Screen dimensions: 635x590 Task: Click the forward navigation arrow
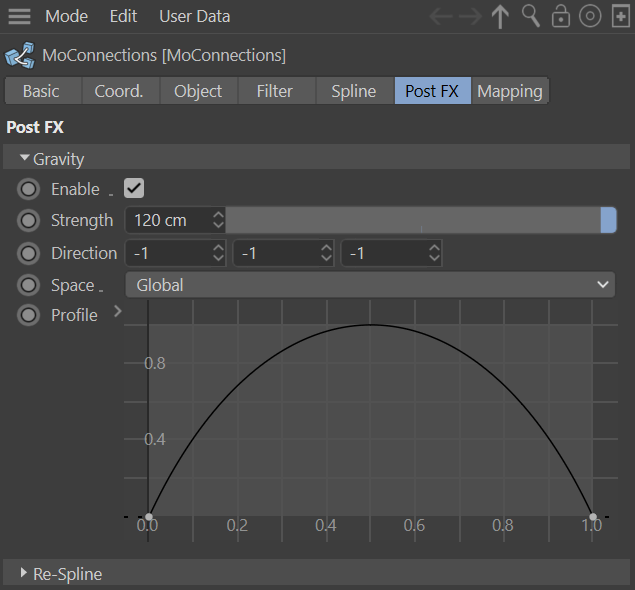point(469,16)
